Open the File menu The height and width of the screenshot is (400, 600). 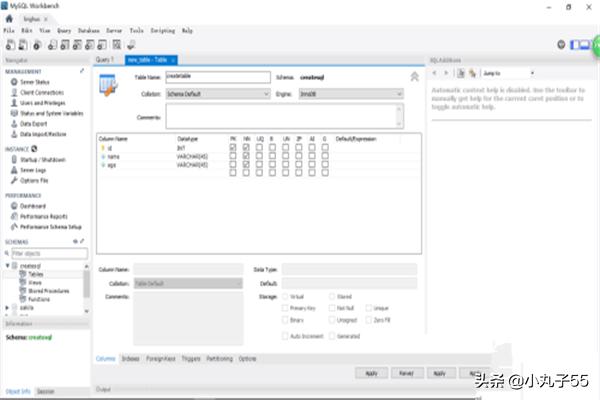click(9, 31)
